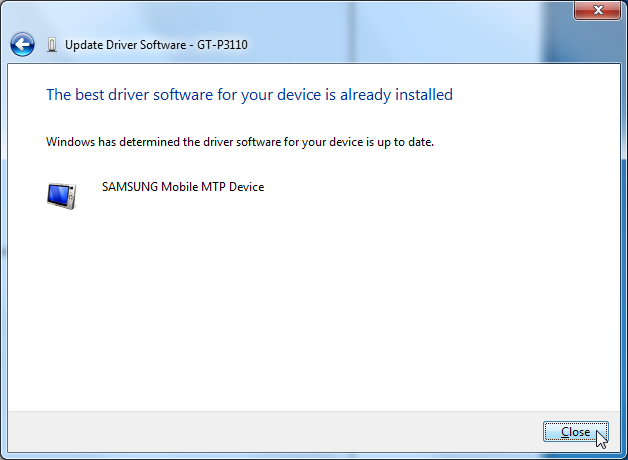Image resolution: width=628 pixels, height=460 pixels.
Task: Go back using the blue arrow button
Action: (22, 44)
